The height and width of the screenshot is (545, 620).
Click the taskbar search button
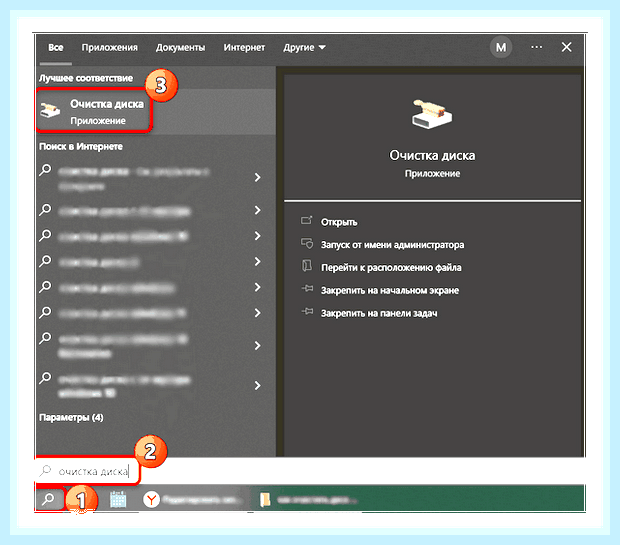point(49,500)
